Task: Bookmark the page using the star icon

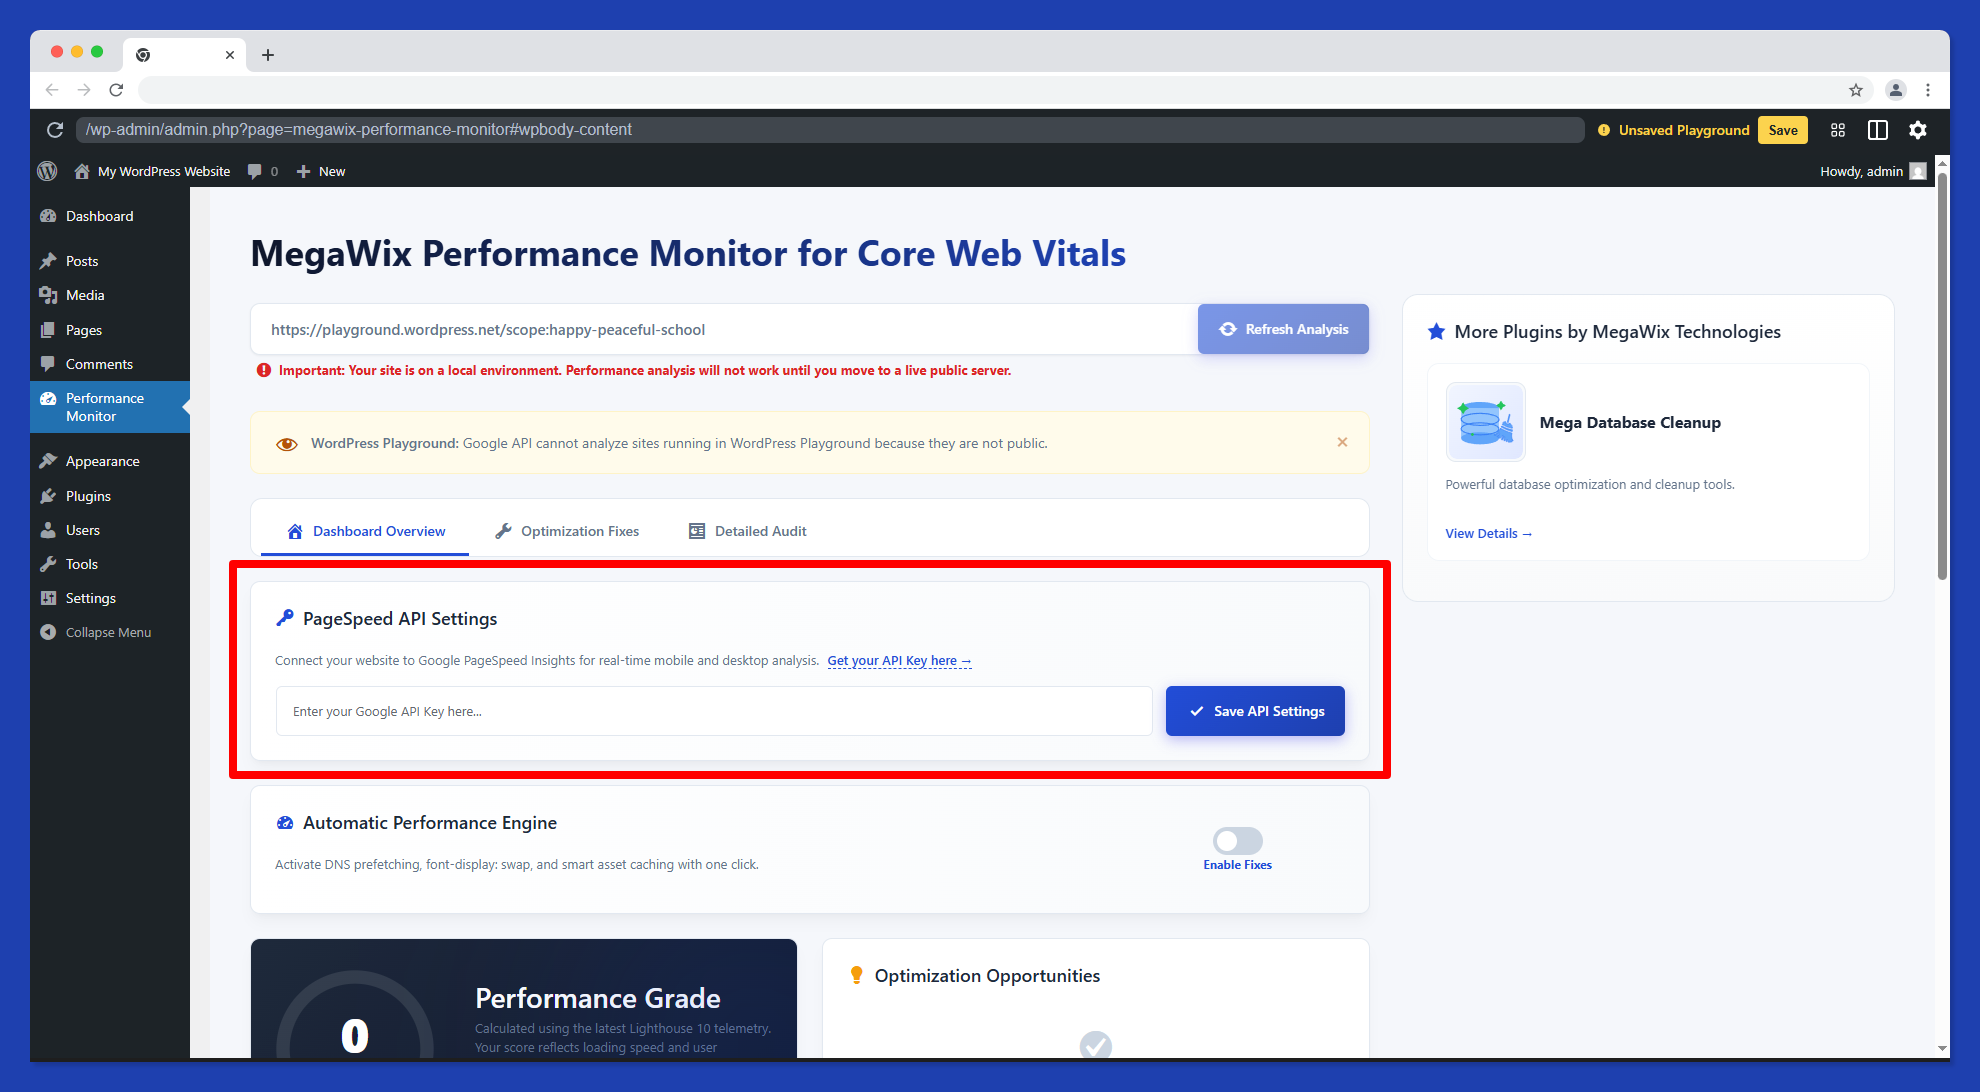Action: pyautogui.click(x=1856, y=90)
